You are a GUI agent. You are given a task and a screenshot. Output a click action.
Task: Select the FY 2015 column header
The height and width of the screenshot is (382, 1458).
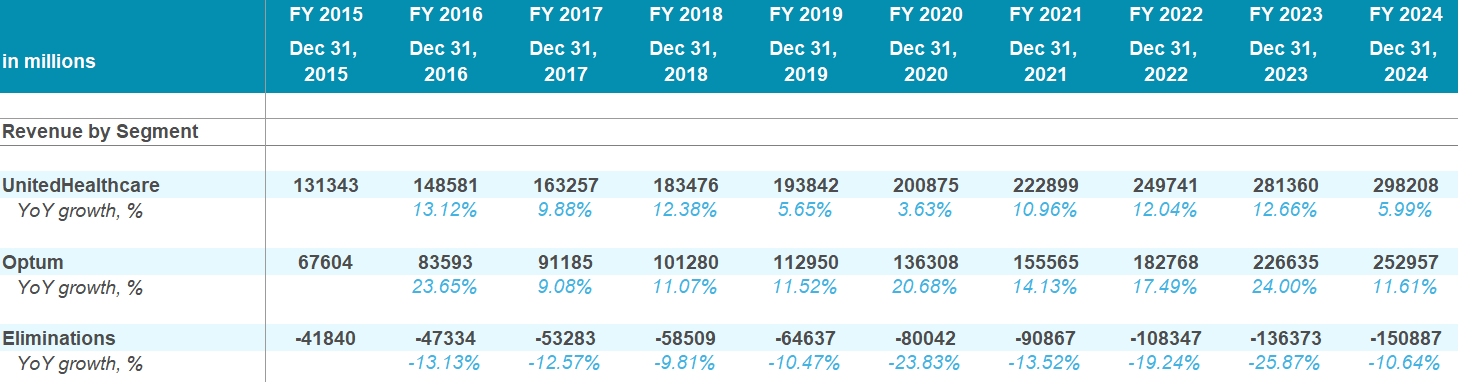pos(326,15)
